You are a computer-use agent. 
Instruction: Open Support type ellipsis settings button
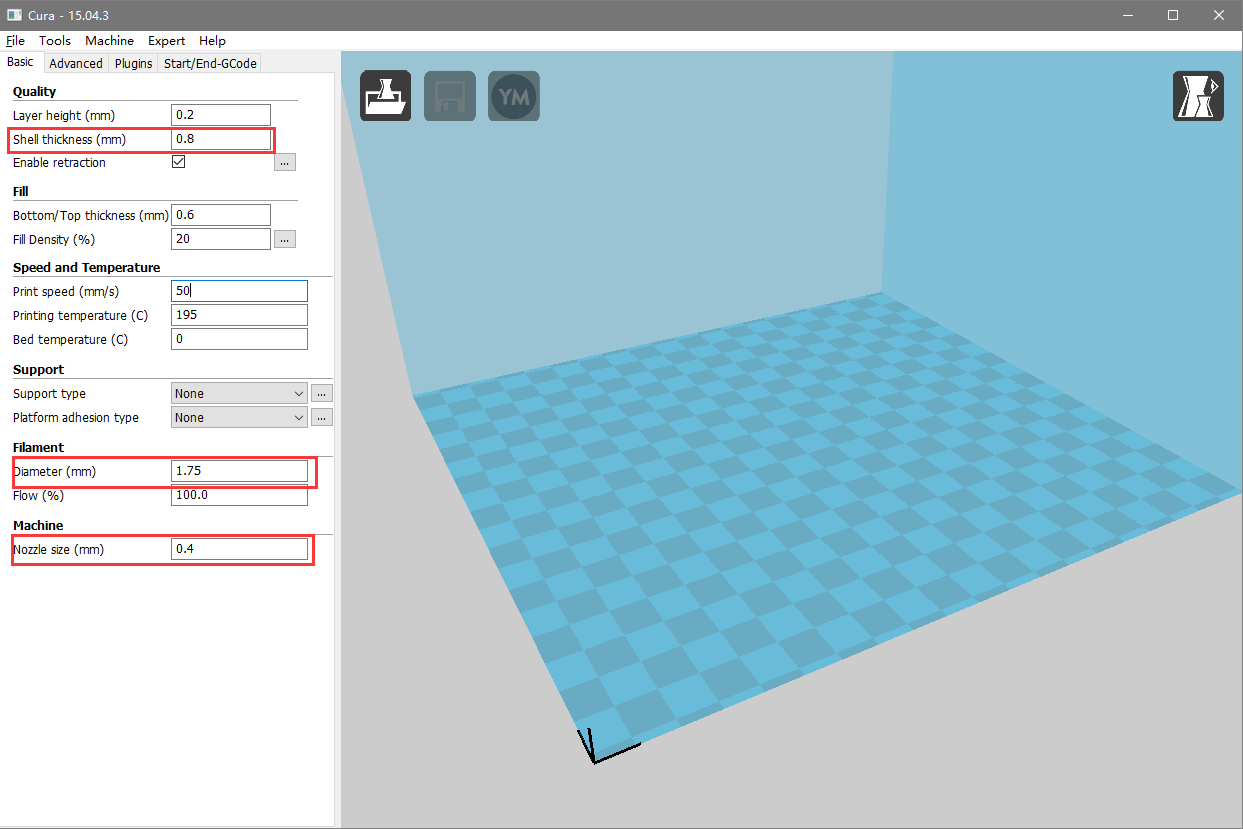[321, 394]
